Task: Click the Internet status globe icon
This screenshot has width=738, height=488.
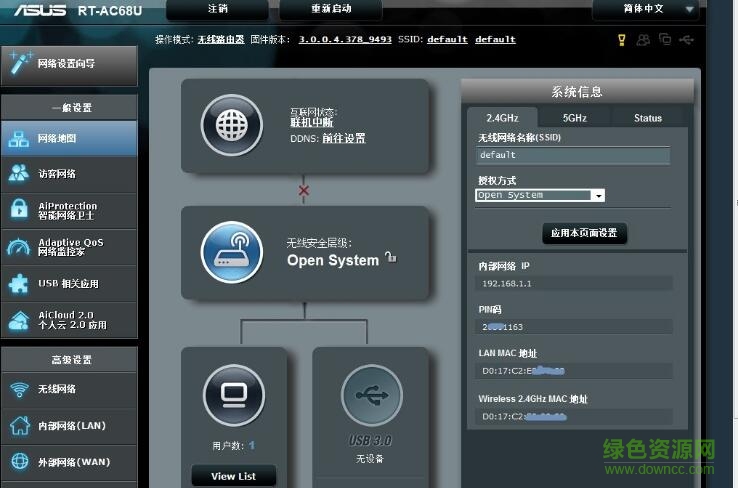Action: tap(232, 126)
